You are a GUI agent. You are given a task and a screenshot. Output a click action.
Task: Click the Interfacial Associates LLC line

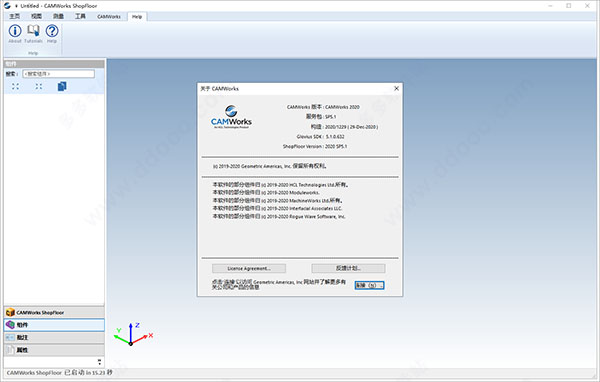[277, 208]
